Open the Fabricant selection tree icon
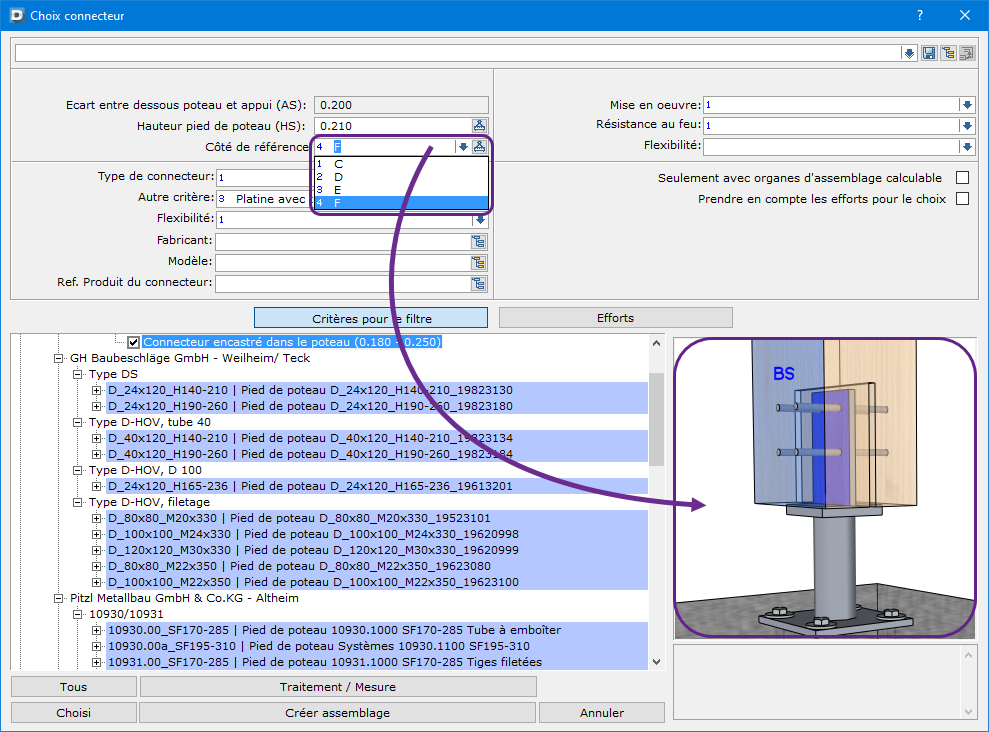The width and height of the screenshot is (989, 732). pos(480,241)
